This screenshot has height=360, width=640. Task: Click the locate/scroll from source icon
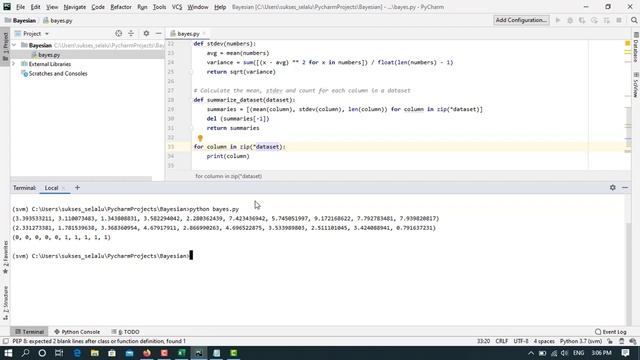(x=118, y=33)
